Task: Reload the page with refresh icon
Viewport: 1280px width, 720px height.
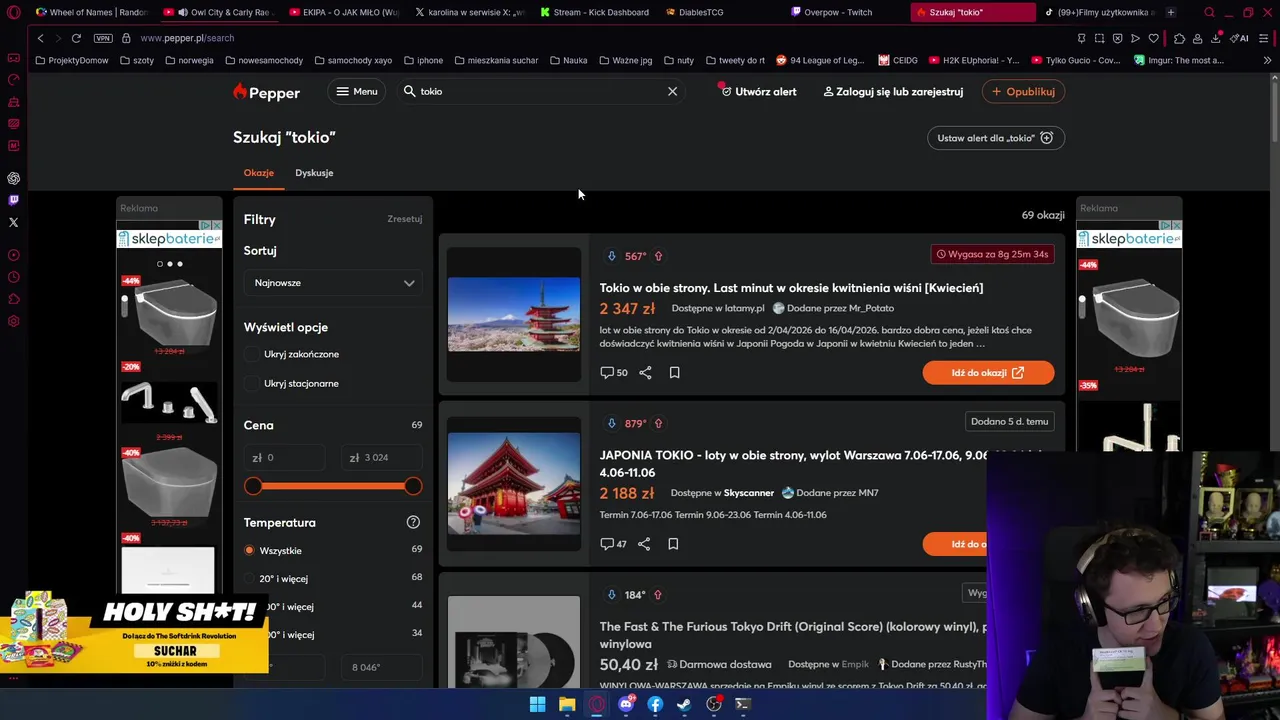Action: click(x=76, y=38)
